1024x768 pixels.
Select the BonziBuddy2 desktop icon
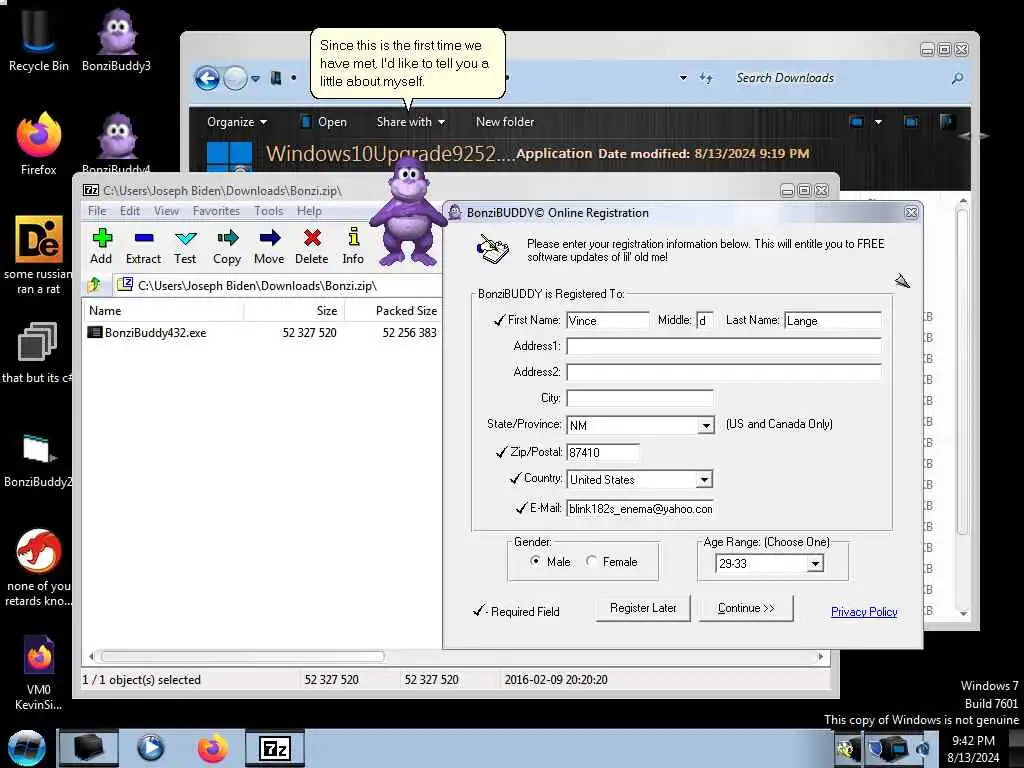pyautogui.click(x=37, y=460)
